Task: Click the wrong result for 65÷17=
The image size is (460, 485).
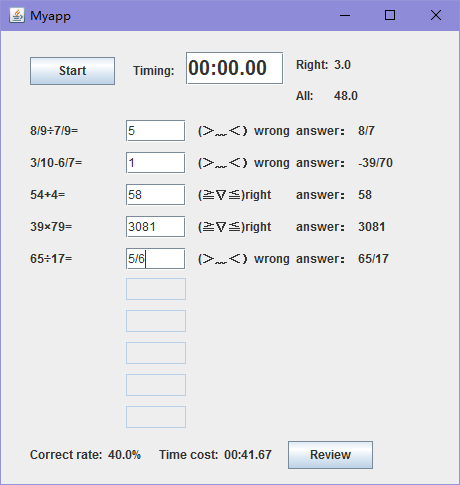Action: pos(244,259)
